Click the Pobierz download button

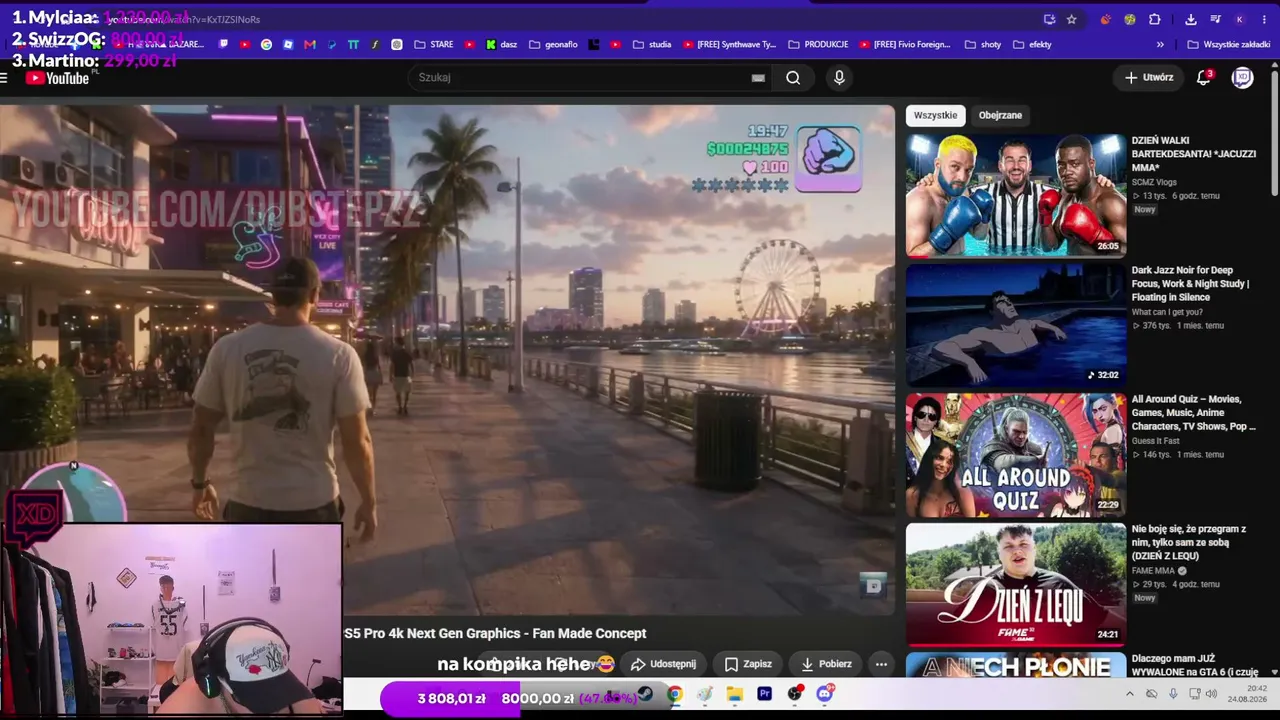tap(826, 664)
